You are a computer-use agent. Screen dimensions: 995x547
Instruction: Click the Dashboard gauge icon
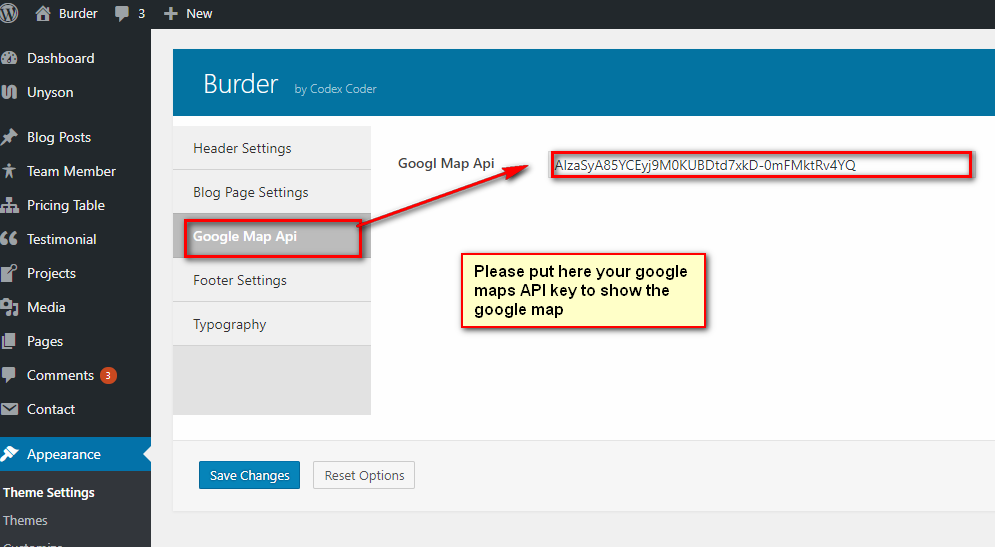pyautogui.click(x=9, y=58)
